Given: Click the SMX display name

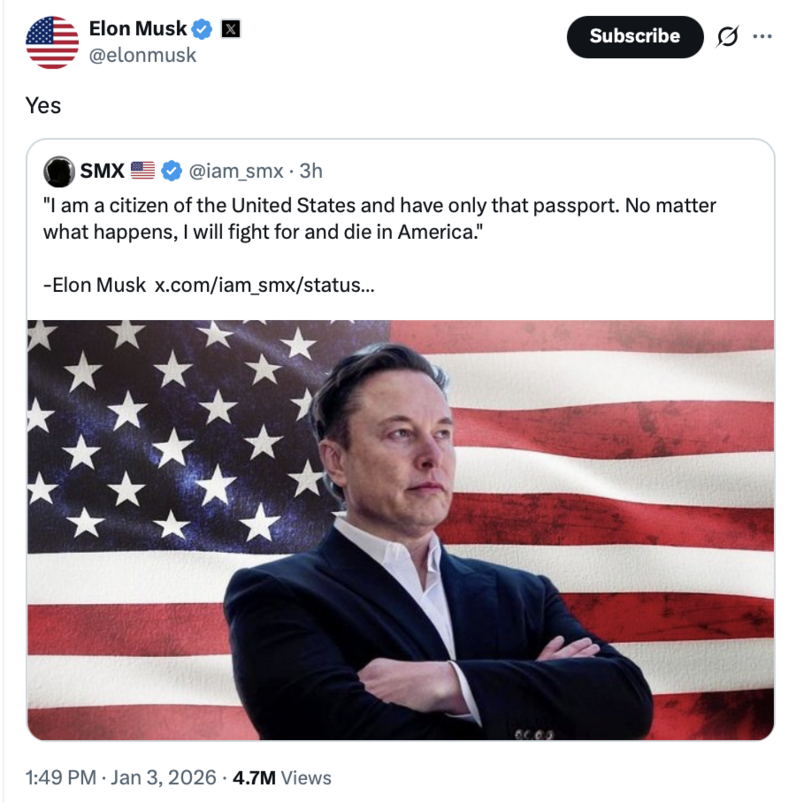Looking at the screenshot, I should click(x=102, y=172).
